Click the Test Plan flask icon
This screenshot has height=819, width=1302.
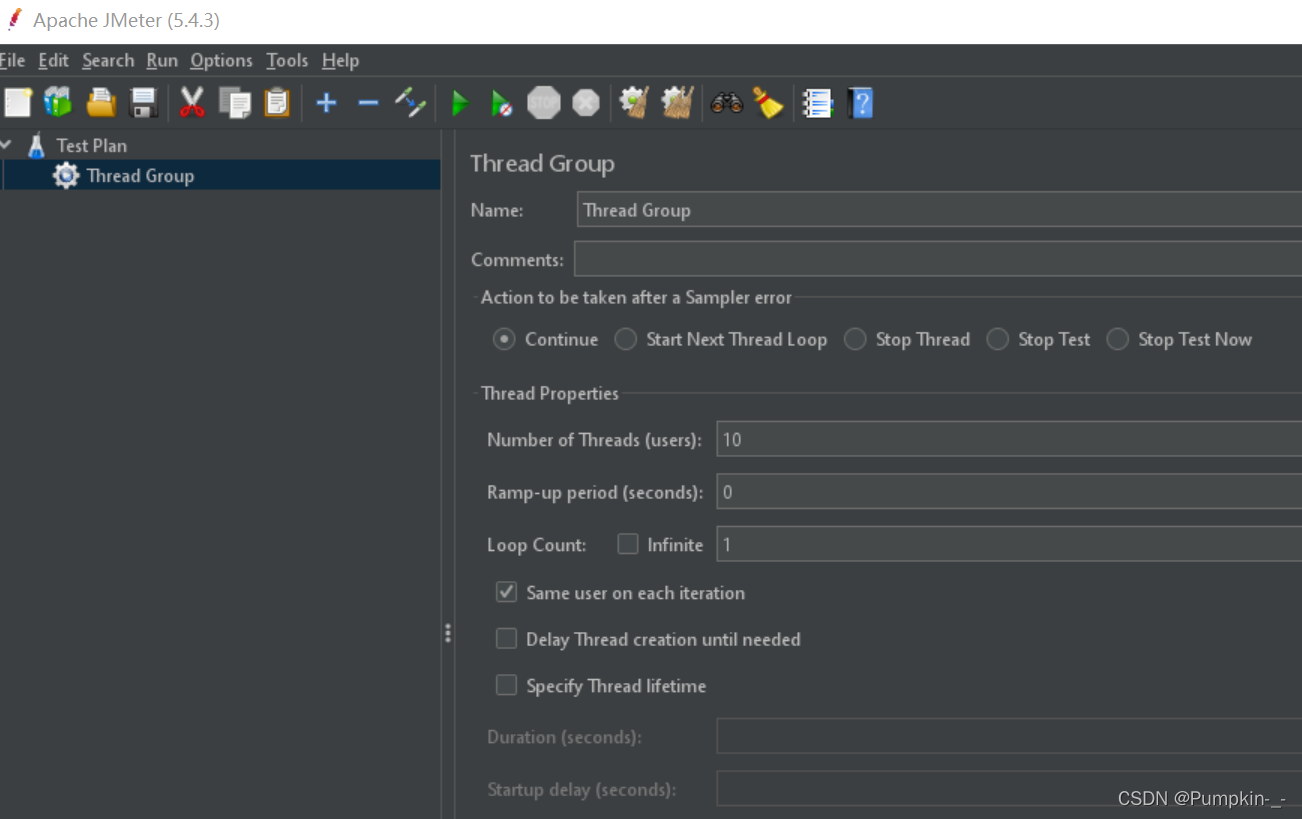[x=36, y=145]
